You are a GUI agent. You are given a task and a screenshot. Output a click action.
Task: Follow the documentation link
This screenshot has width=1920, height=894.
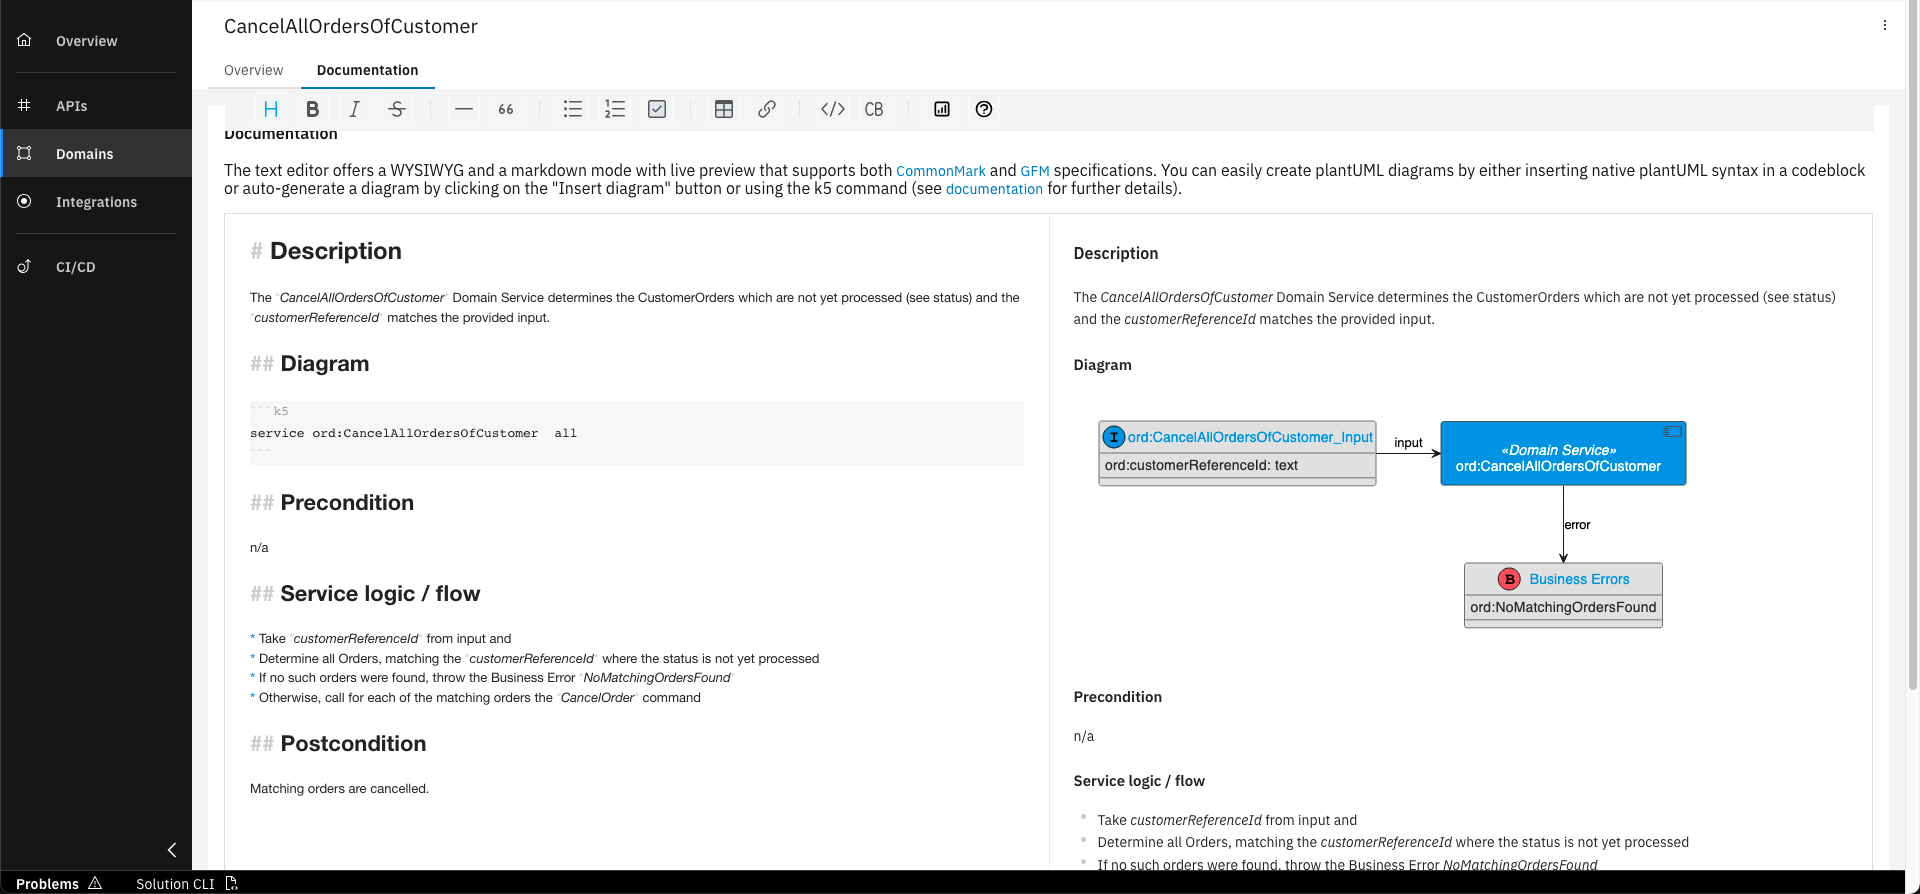994,189
